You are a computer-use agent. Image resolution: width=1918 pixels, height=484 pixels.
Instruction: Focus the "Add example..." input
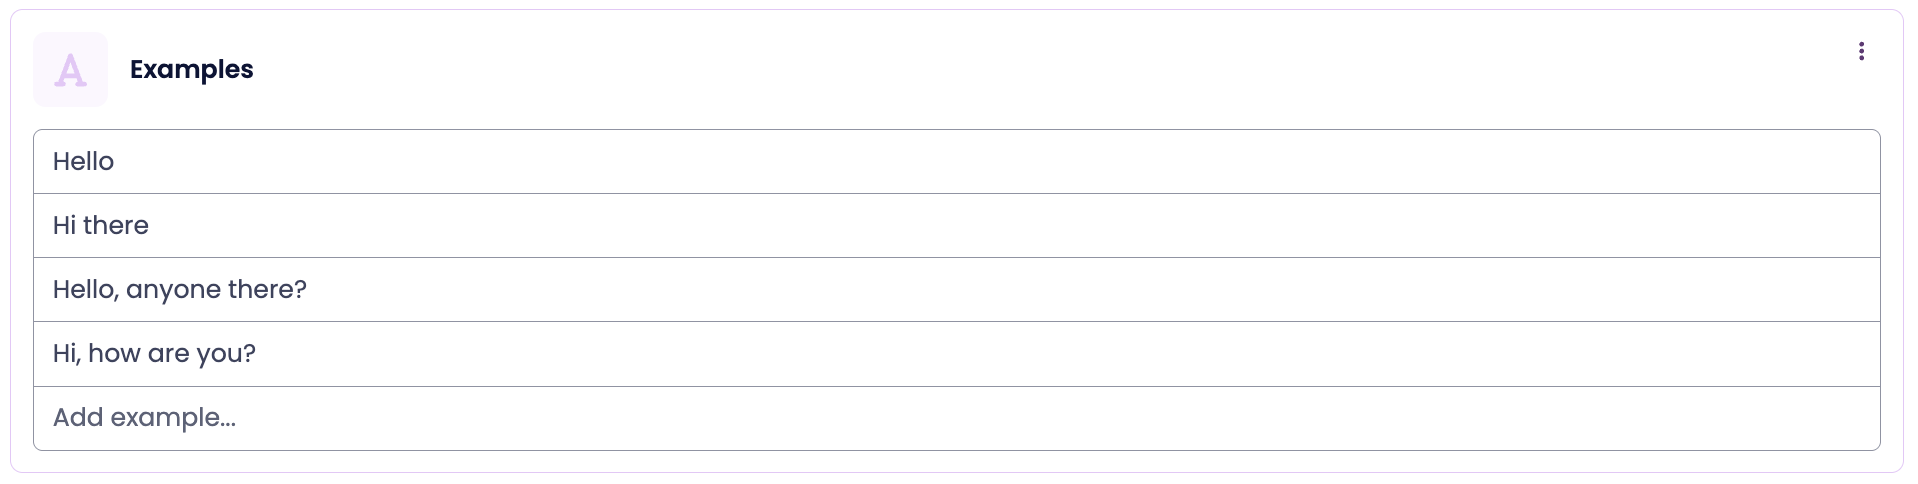pos(956,418)
